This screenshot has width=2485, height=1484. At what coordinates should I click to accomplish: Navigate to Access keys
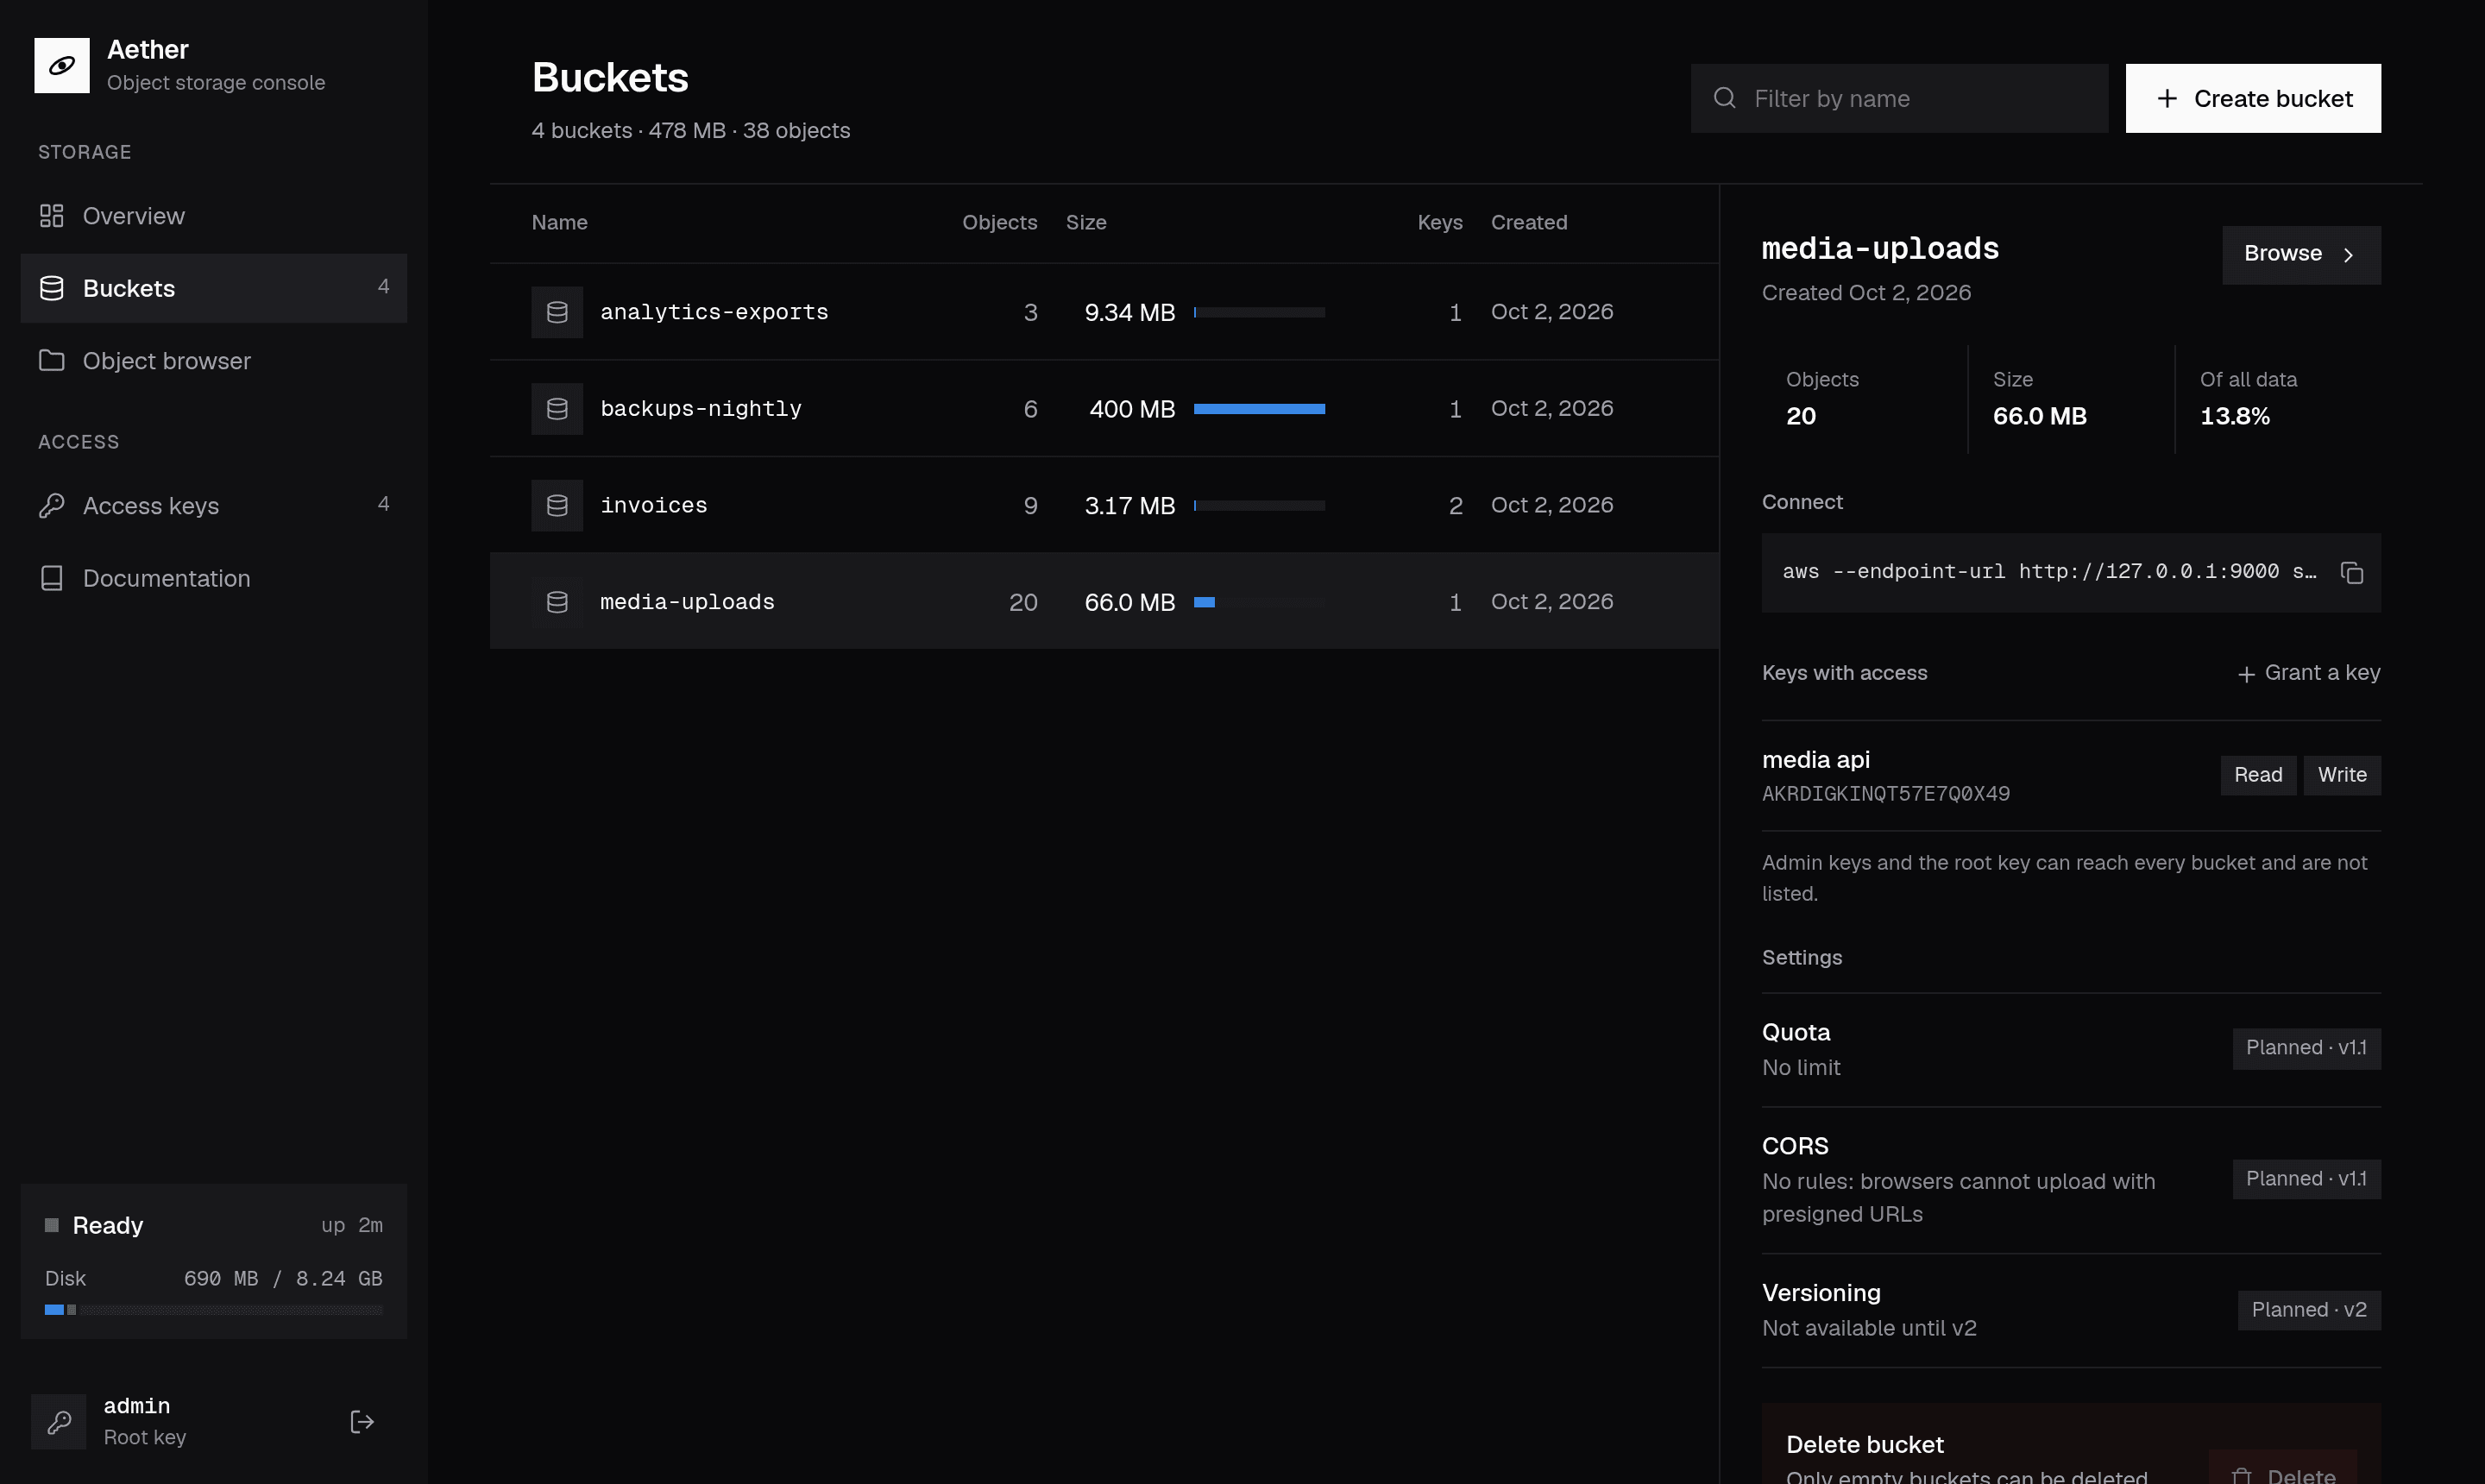point(214,506)
